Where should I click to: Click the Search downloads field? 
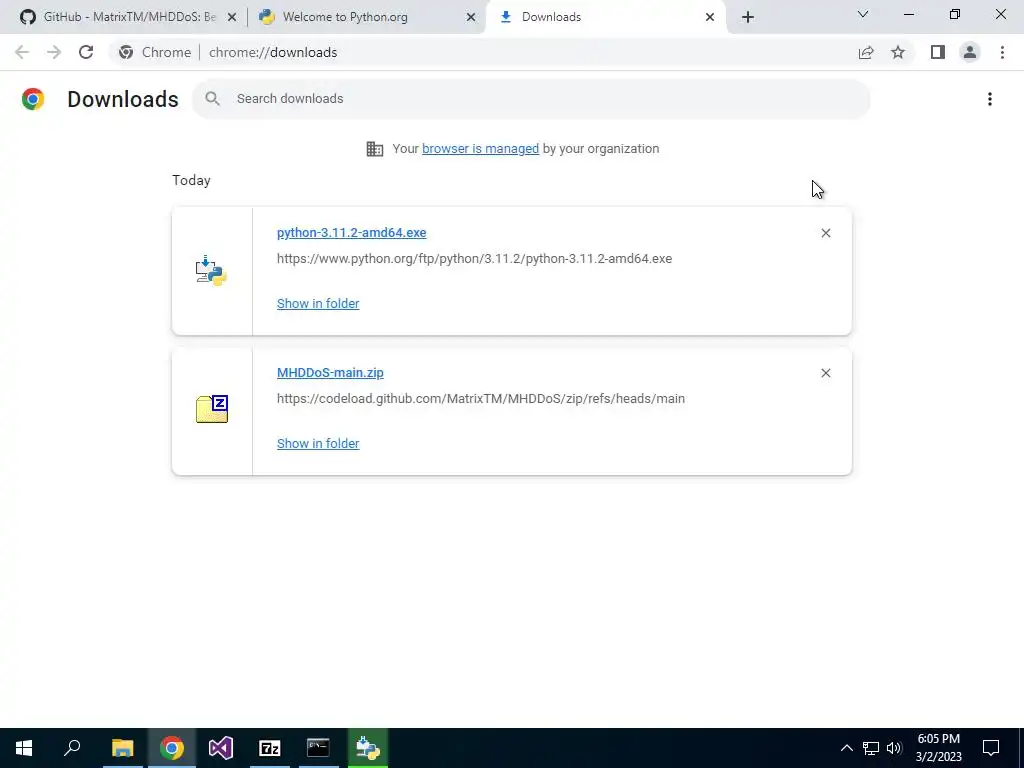tap(530, 99)
